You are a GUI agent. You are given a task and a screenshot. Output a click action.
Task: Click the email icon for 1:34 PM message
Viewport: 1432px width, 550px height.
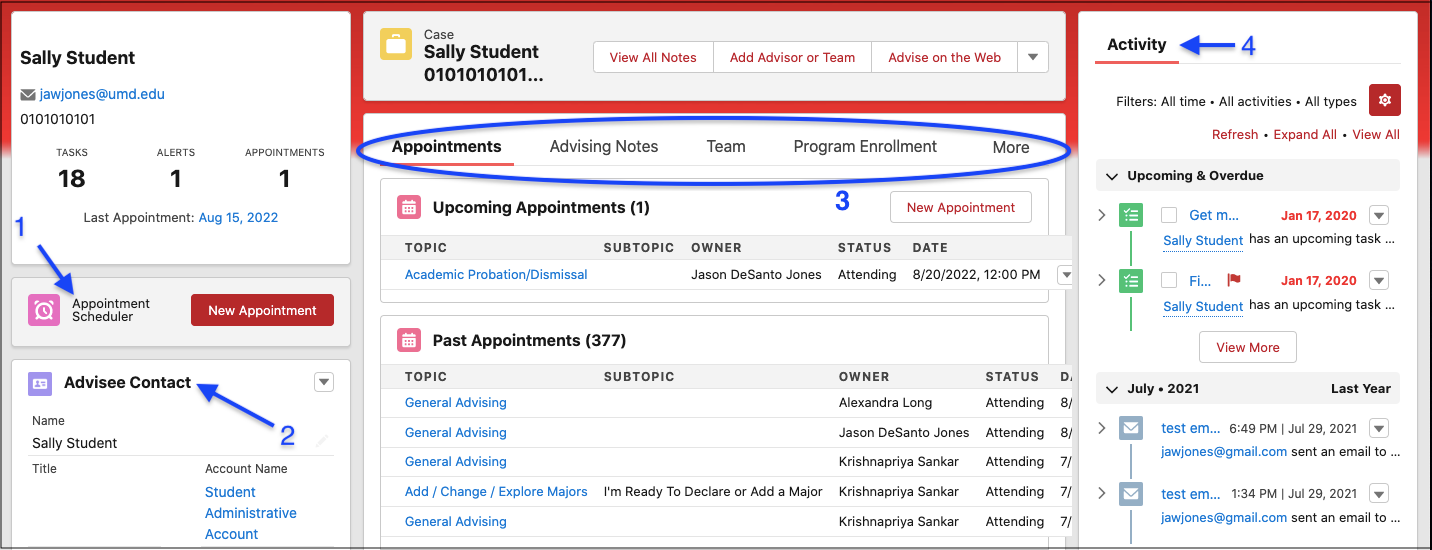1131,494
